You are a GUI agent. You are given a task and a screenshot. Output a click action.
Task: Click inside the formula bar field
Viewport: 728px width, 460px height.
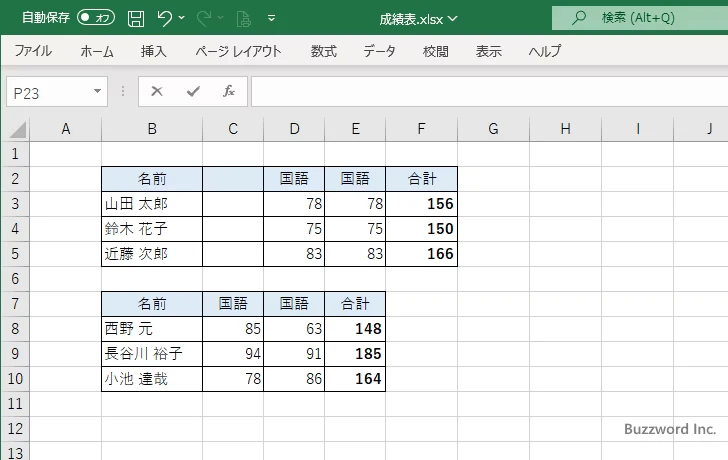click(x=489, y=91)
